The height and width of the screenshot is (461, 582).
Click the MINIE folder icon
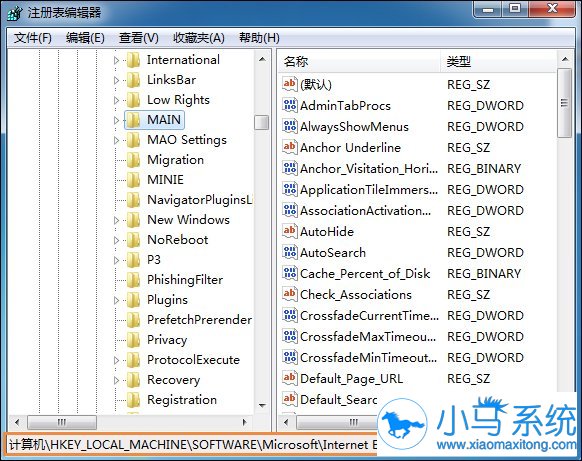tap(133, 180)
